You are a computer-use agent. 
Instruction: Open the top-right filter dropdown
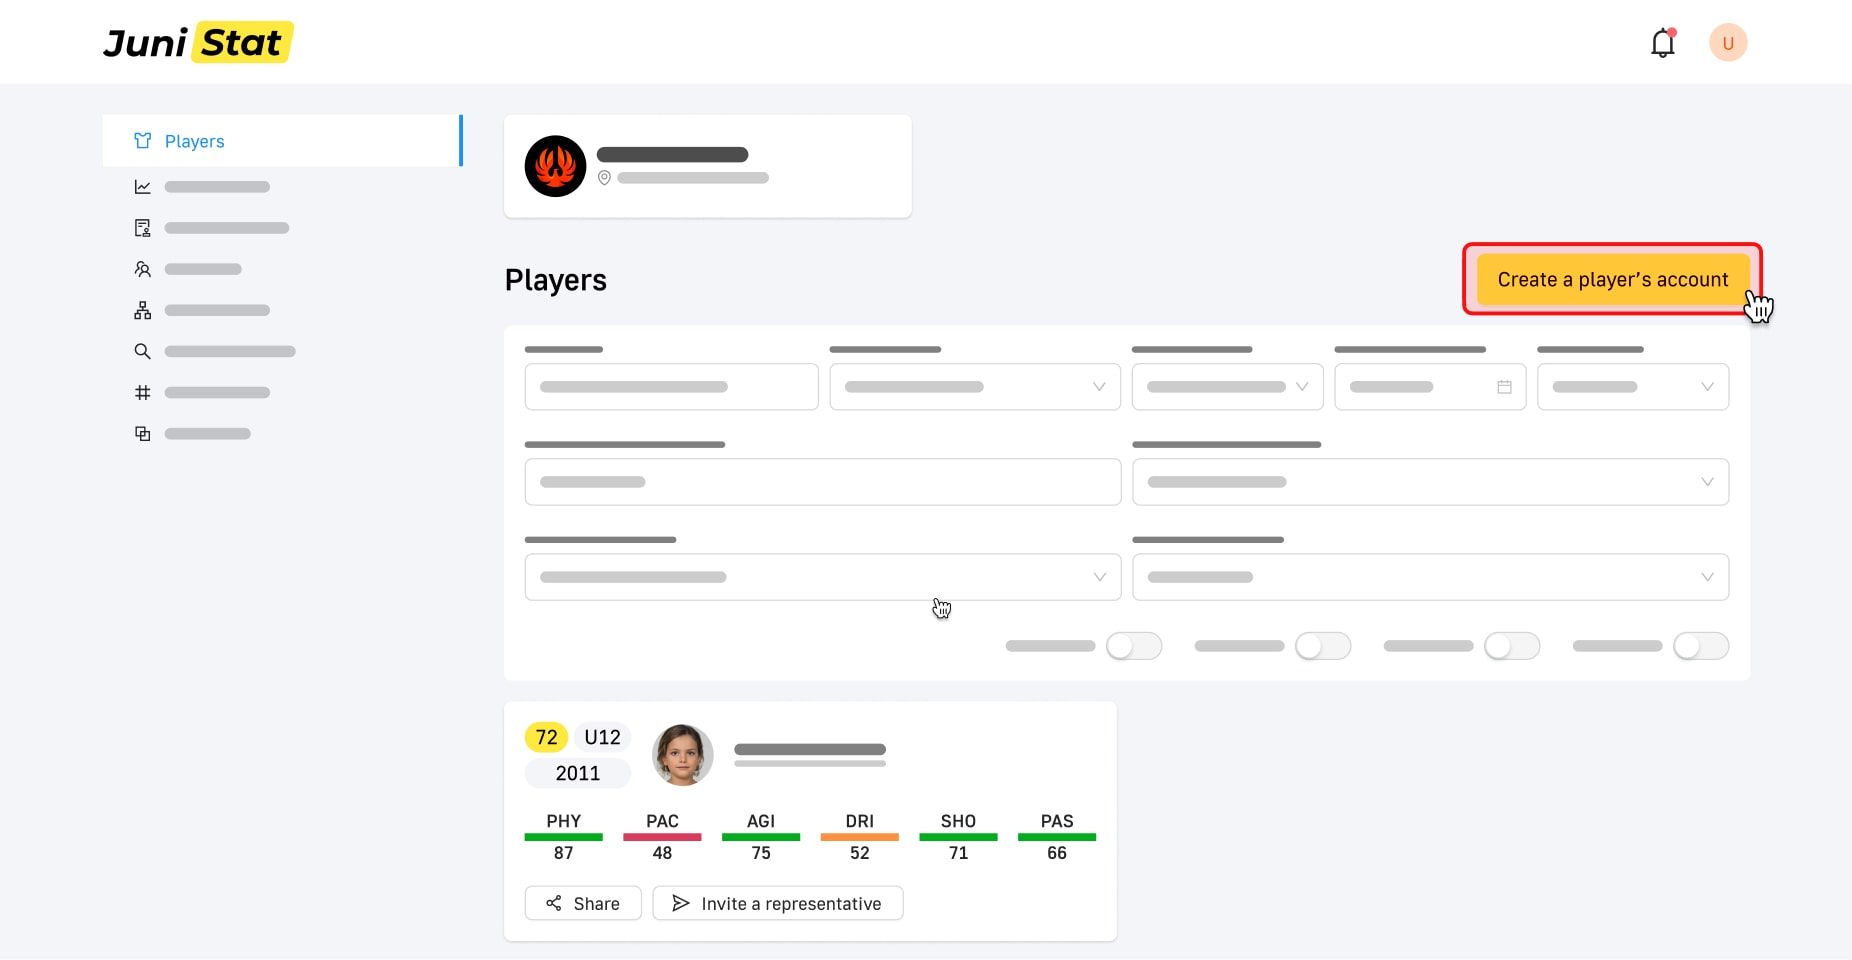point(1632,387)
